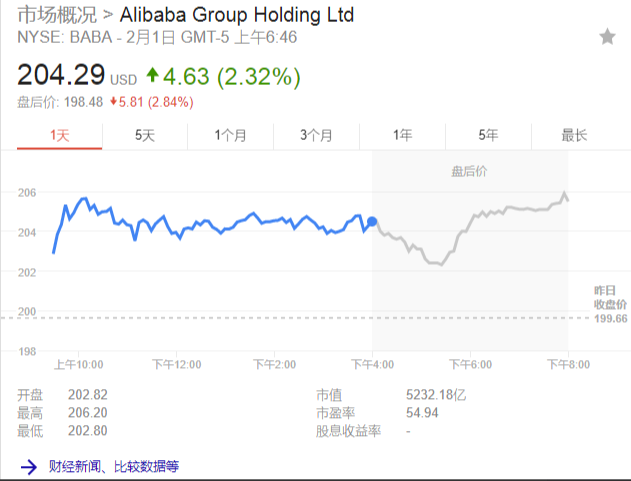Image resolution: width=631 pixels, height=481 pixels.
Task: Open the 3个月 chart tab
Action: tap(316, 136)
